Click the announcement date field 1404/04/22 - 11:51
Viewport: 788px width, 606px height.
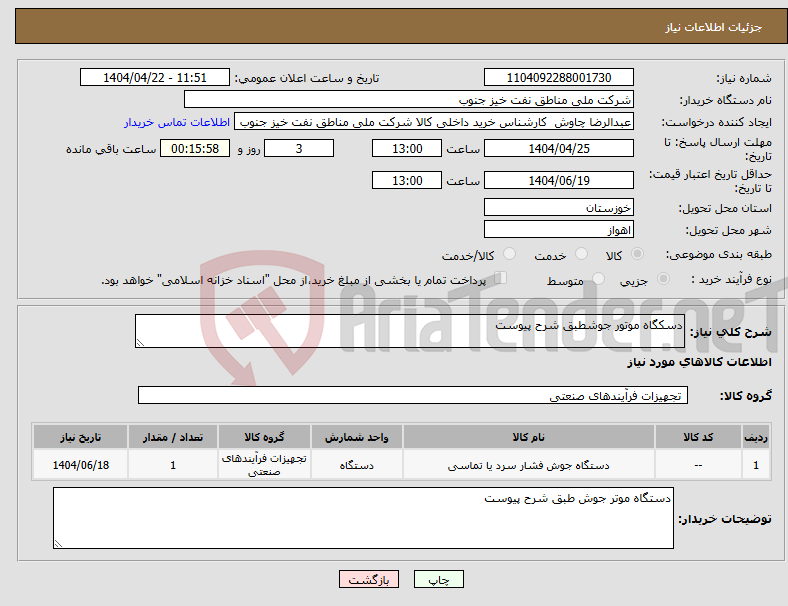pos(155,77)
